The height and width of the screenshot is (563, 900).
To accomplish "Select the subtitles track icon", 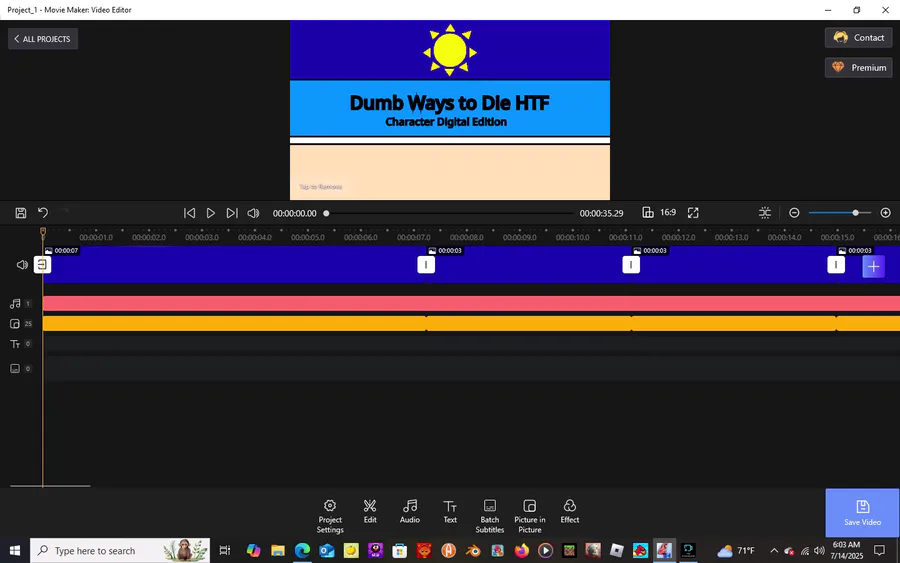I will point(15,368).
